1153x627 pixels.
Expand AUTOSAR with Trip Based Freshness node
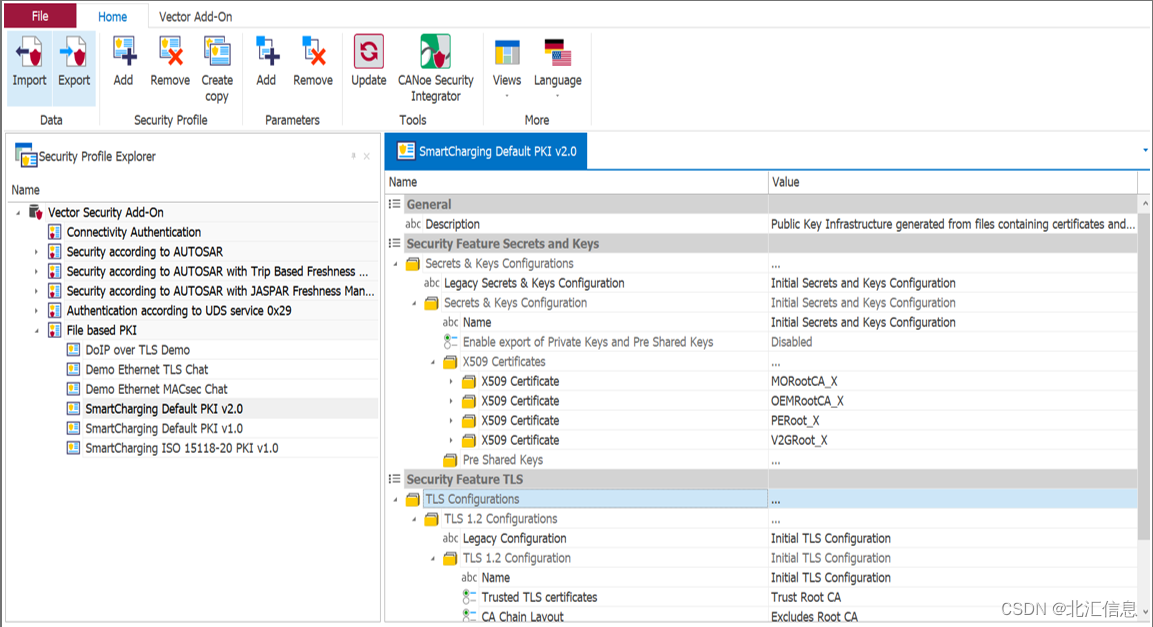click(36, 271)
